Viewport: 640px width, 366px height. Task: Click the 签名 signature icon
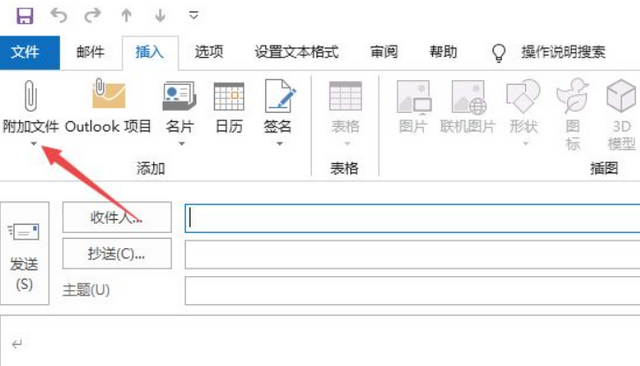[x=280, y=96]
